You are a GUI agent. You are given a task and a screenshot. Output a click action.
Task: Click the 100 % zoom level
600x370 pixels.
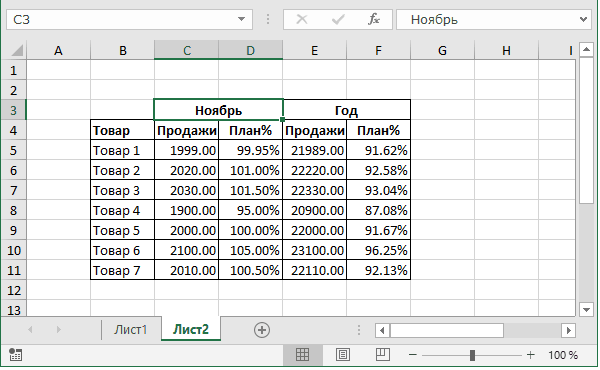tap(562, 355)
